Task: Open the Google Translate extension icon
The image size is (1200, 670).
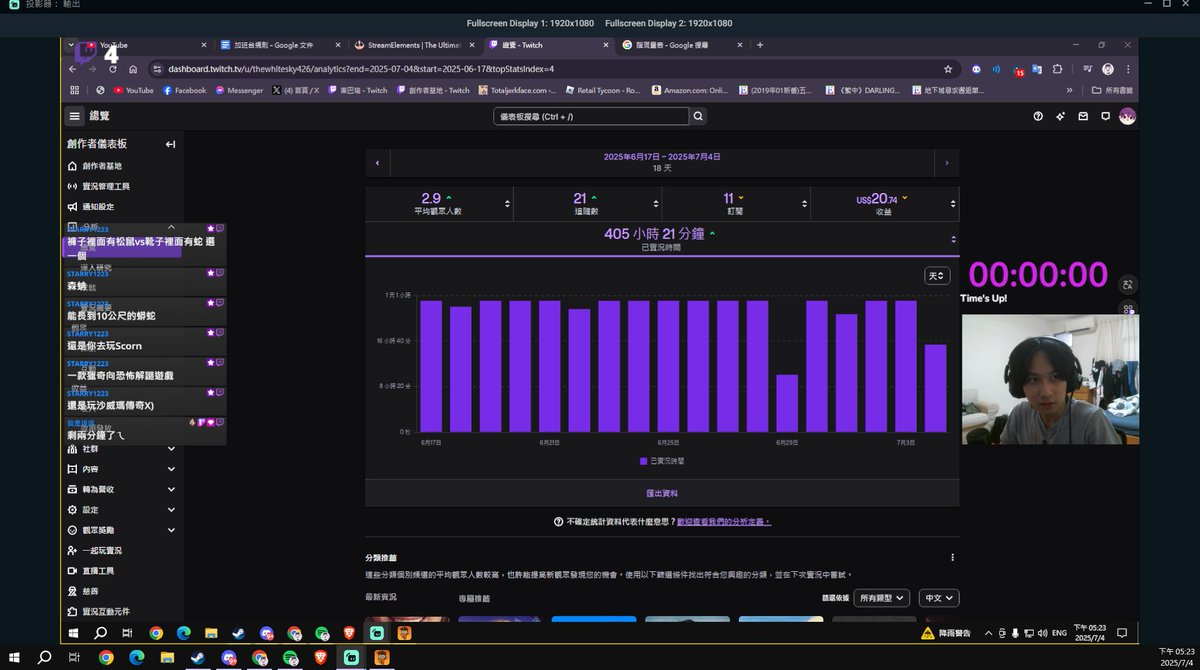Action: (1038, 69)
